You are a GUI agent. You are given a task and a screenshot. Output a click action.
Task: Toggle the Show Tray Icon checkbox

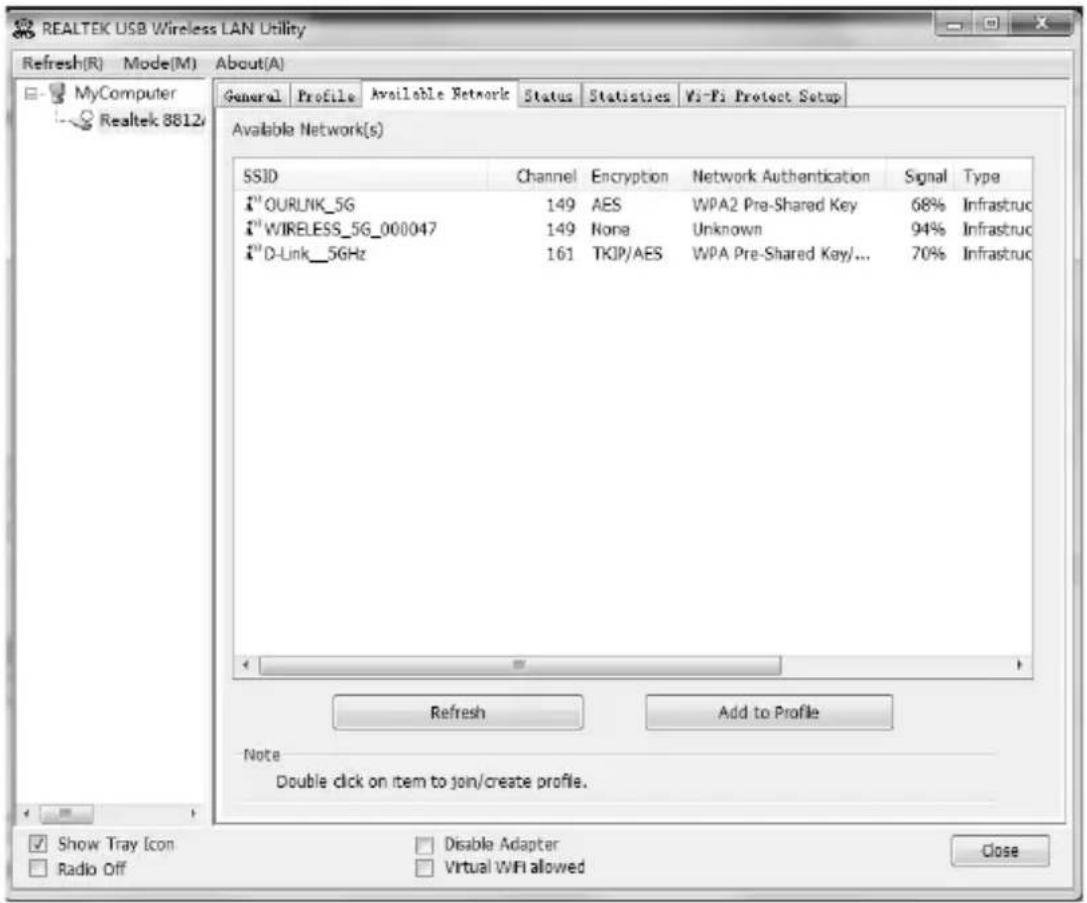pos(38,844)
